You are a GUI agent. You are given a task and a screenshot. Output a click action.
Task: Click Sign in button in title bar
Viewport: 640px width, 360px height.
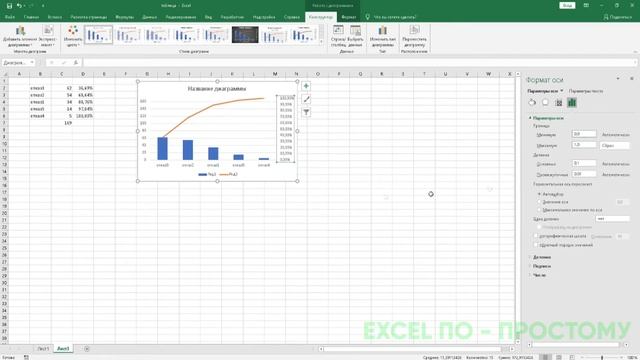pos(567,6)
